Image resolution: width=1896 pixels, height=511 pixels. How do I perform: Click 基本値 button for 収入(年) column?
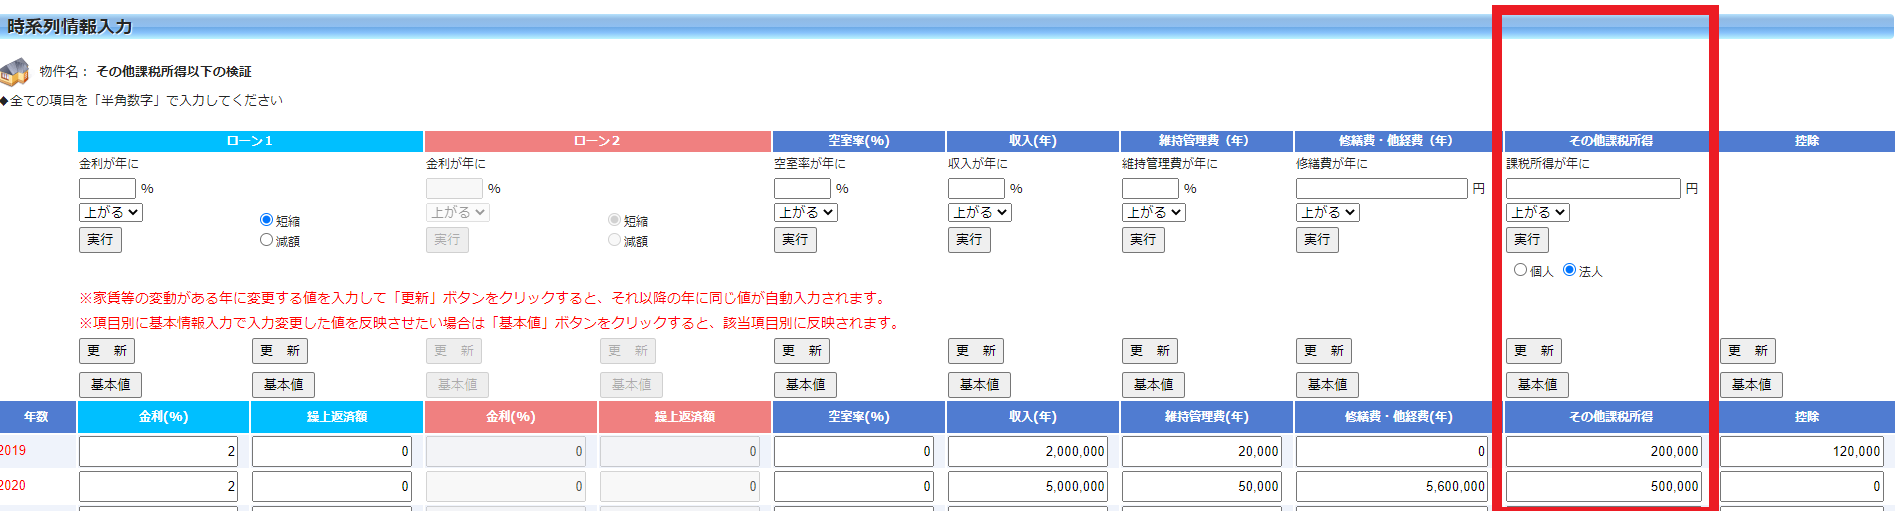coord(979,385)
